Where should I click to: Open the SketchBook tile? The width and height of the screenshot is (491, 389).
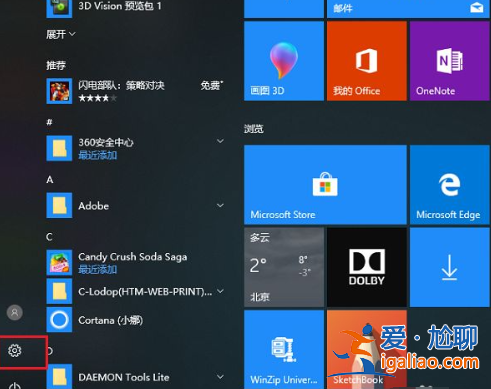tap(367, 350)
